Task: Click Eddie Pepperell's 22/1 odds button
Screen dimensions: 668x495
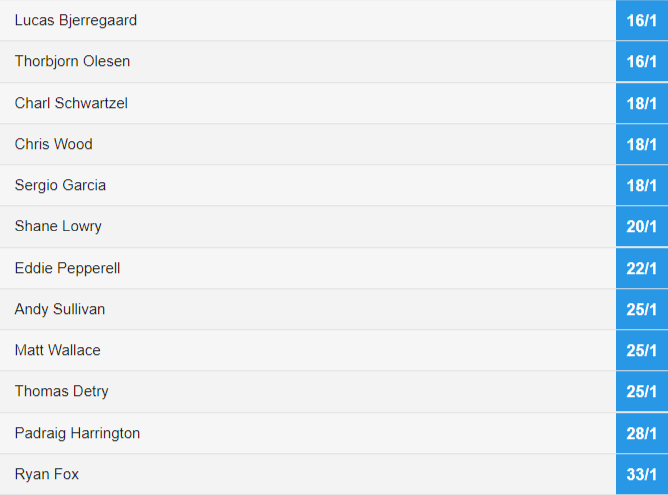Action: pos(642,268)
